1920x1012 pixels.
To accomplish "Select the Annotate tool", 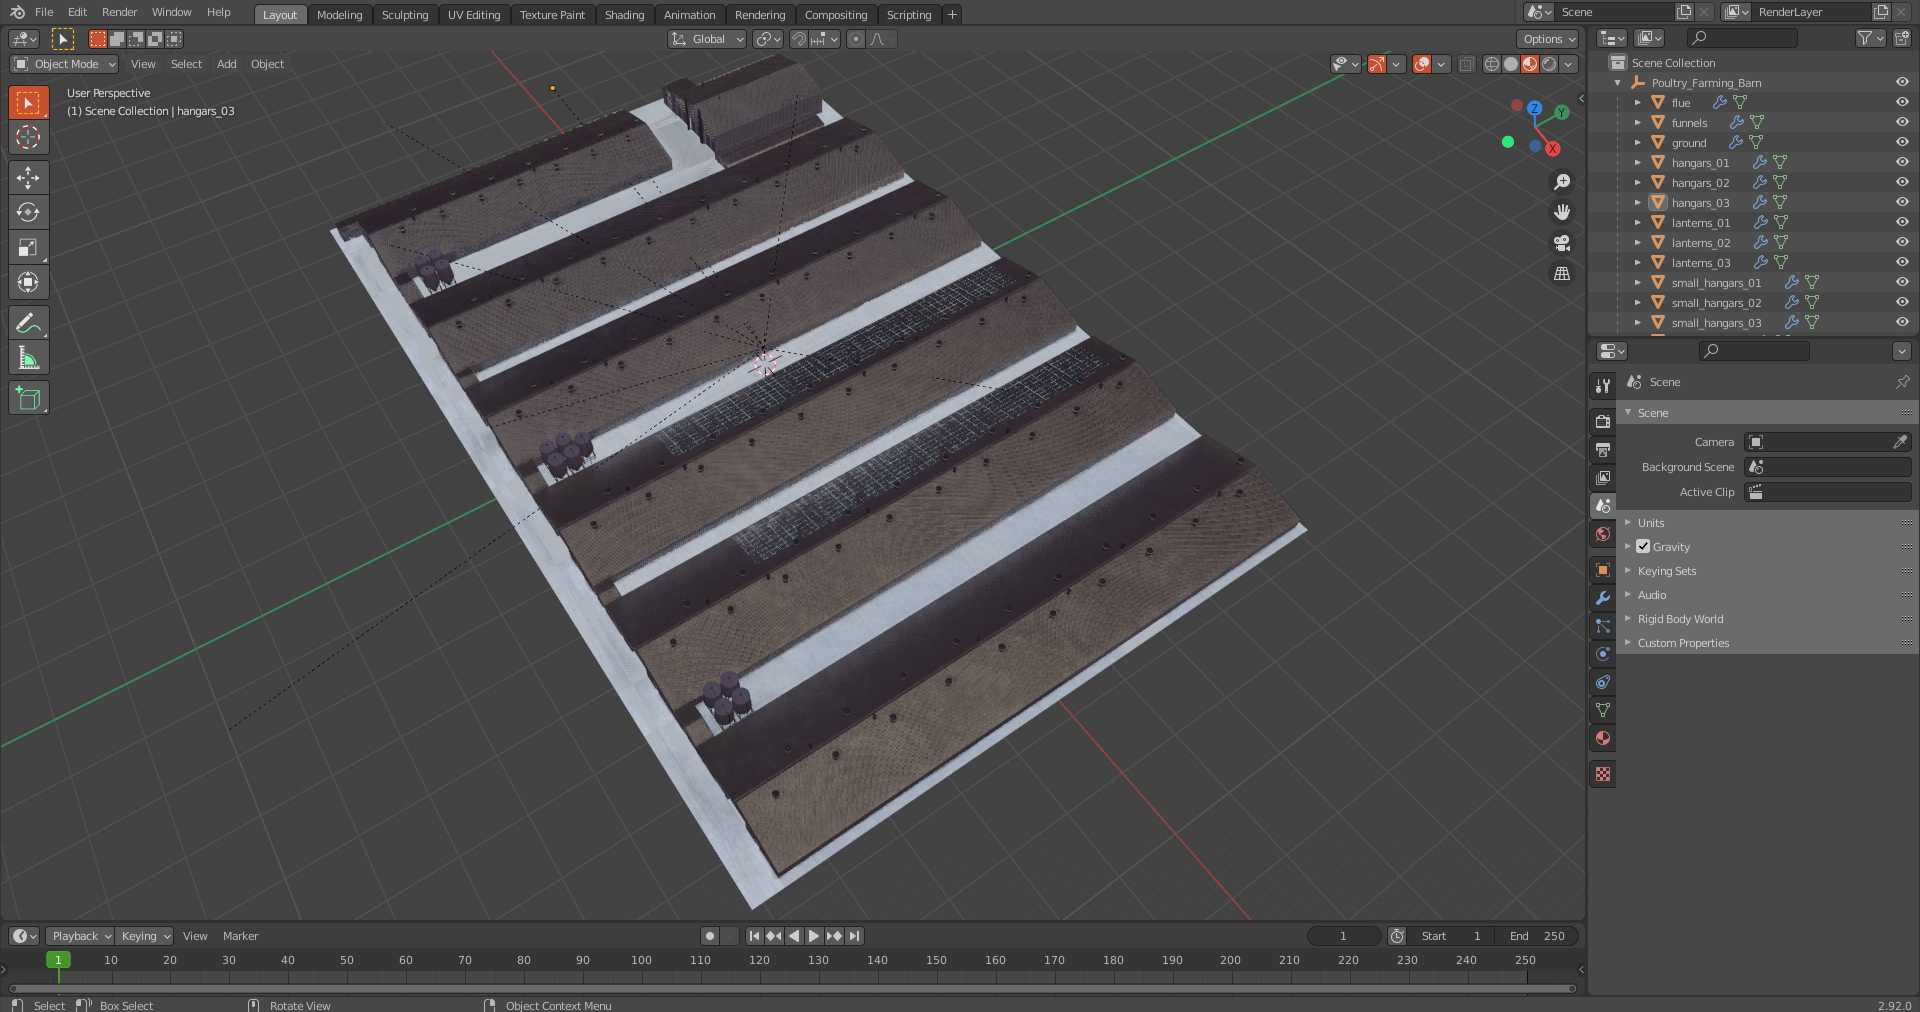I will point(28,323).
